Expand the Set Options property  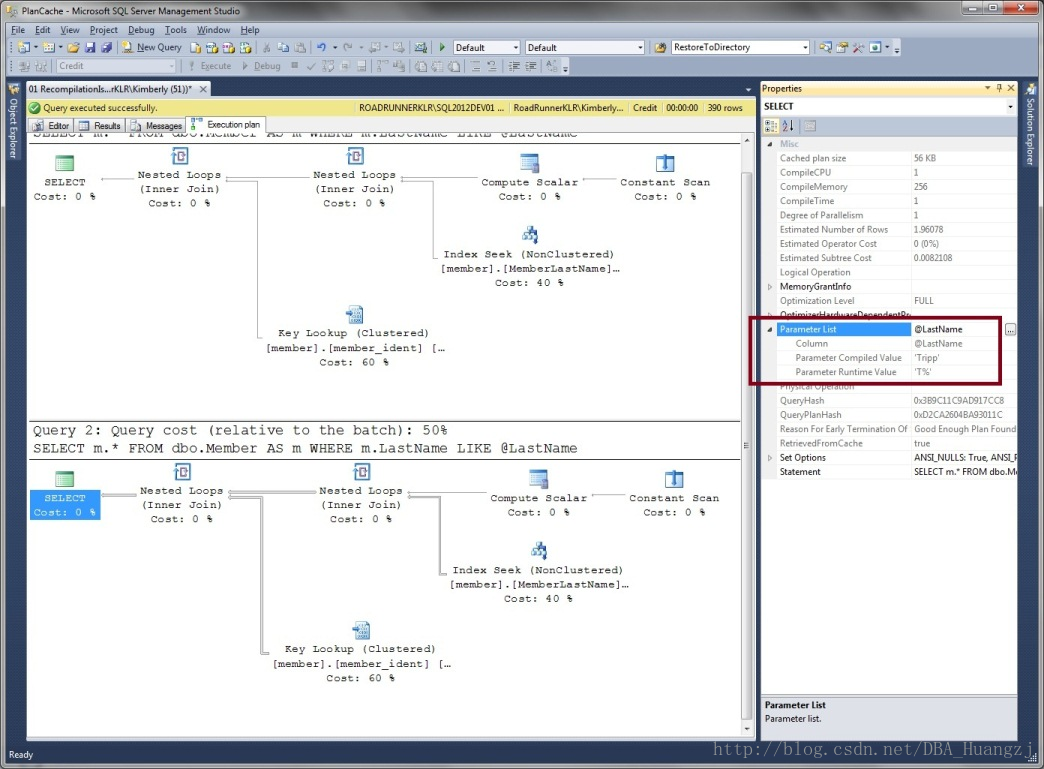point(770,458)
